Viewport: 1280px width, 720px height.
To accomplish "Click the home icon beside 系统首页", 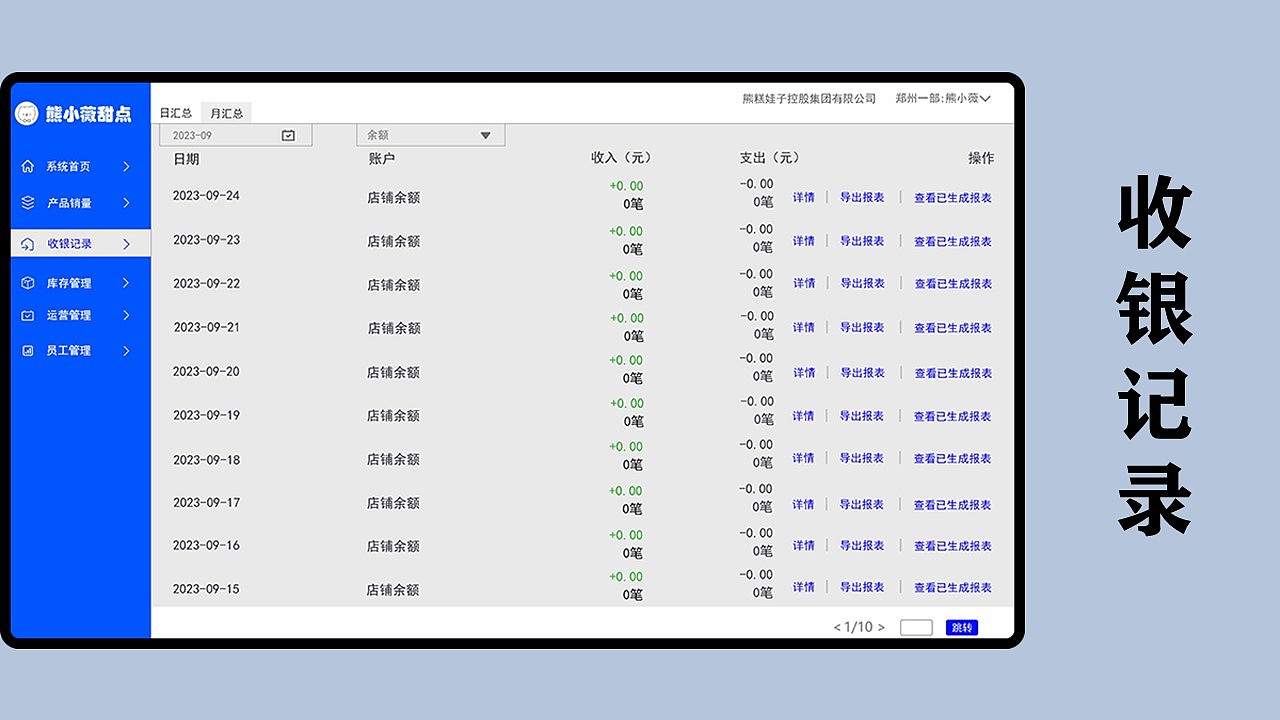I will (28, 167).
